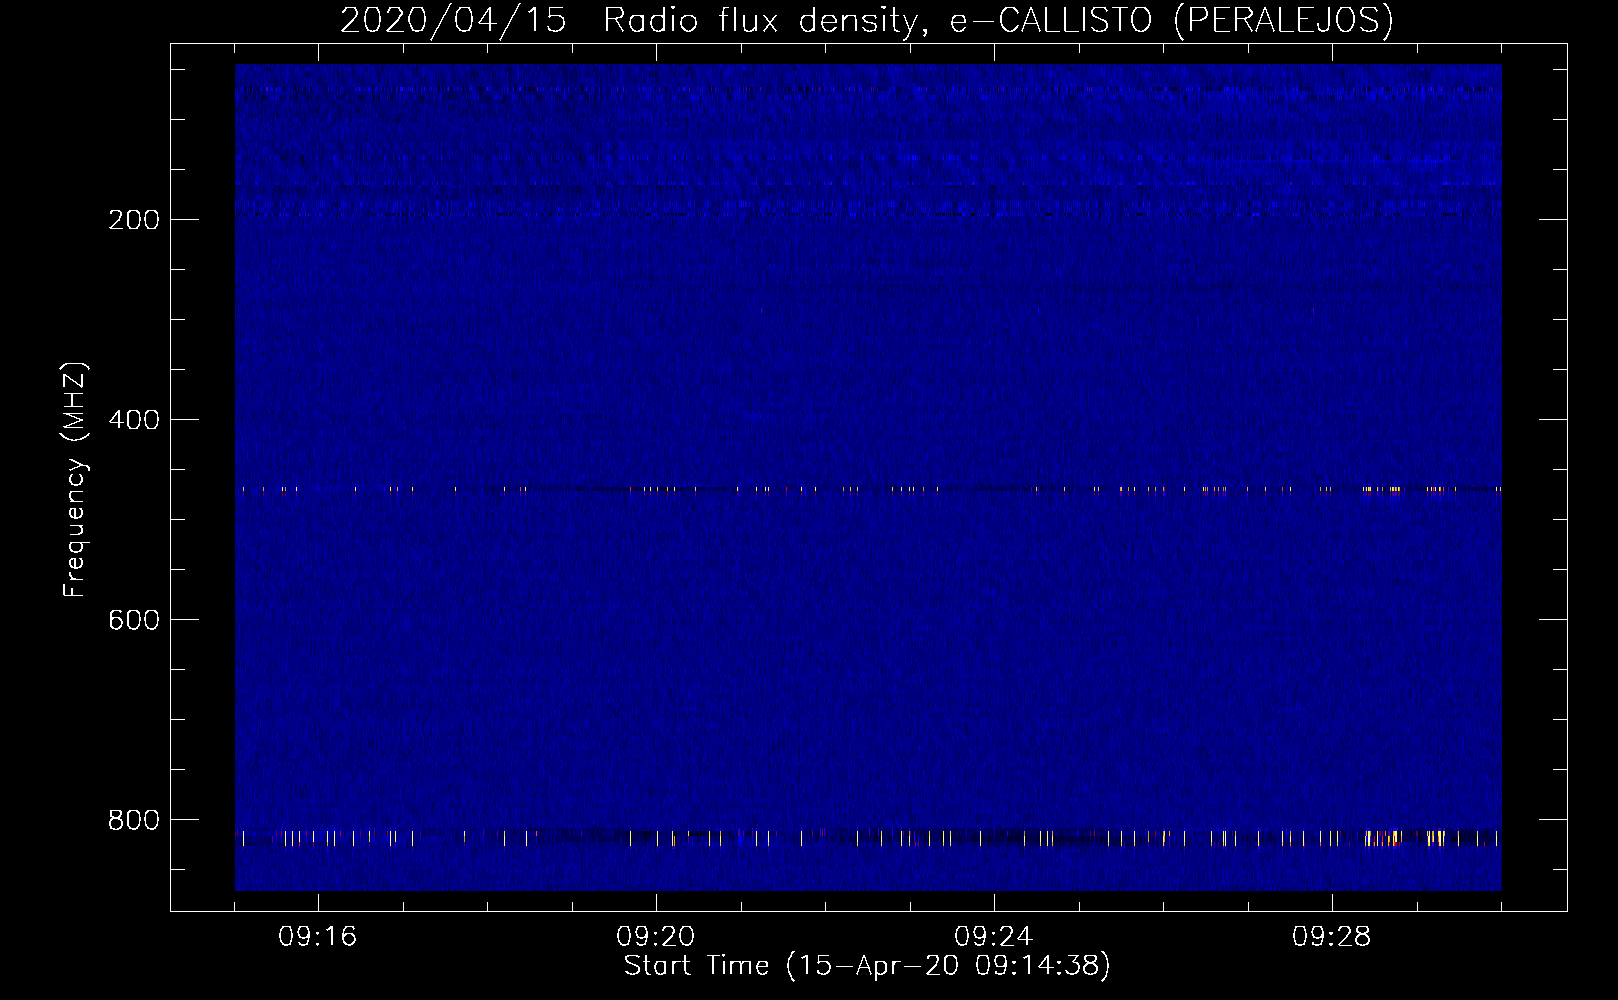Screen dimensions: 1618x1000
Task: Click the bright burst near 09:28 at 820 MHz
Action: pos(1385,838)
